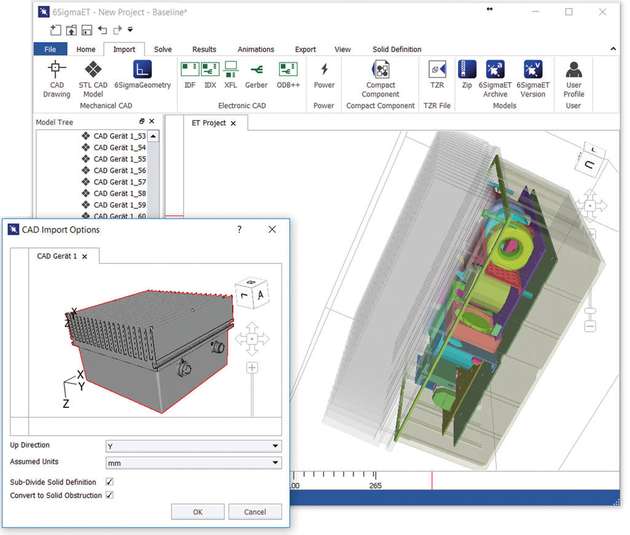This screenshot has height=535, width=630.
Task: Undo the last action
Action: tap(102, 30)
